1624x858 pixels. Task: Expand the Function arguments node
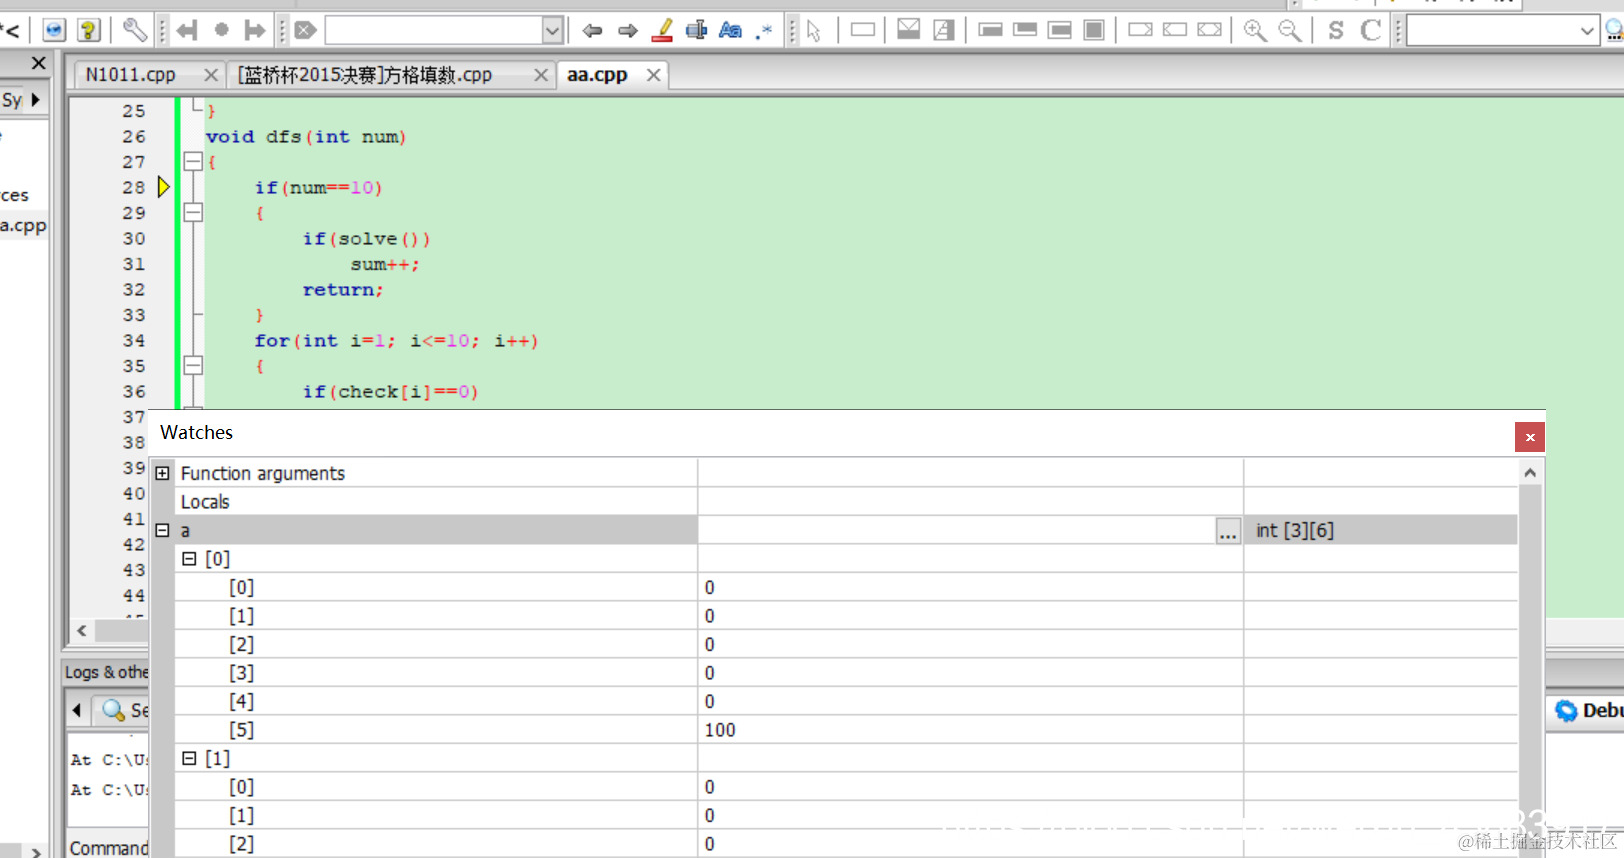point(162,473)
